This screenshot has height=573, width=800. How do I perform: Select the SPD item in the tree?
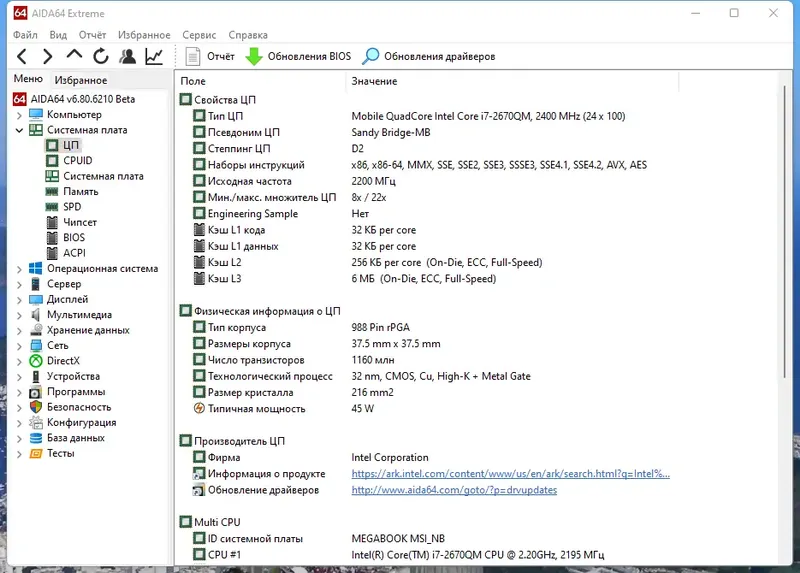(x=72, y=207)
